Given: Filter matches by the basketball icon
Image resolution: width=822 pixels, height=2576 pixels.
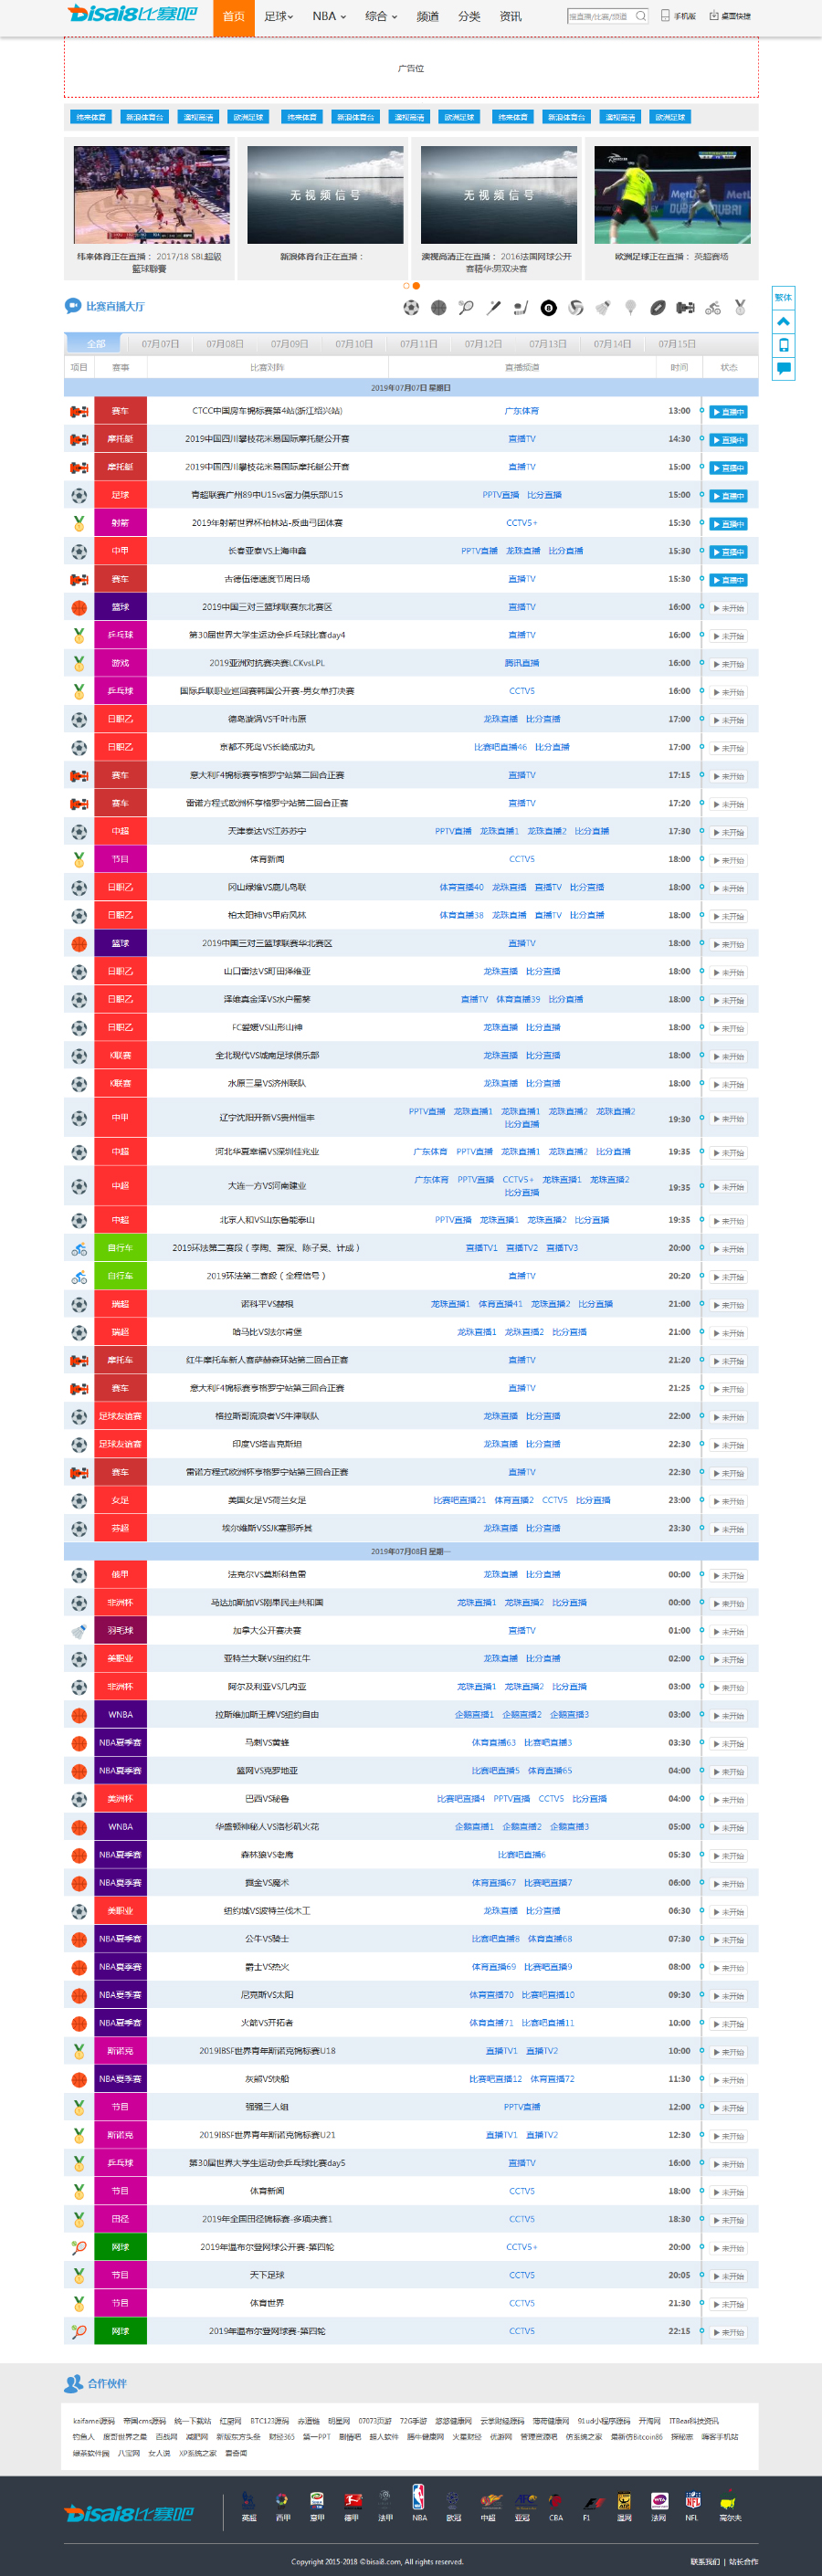Looking at the screenshot, I should 438,307.
